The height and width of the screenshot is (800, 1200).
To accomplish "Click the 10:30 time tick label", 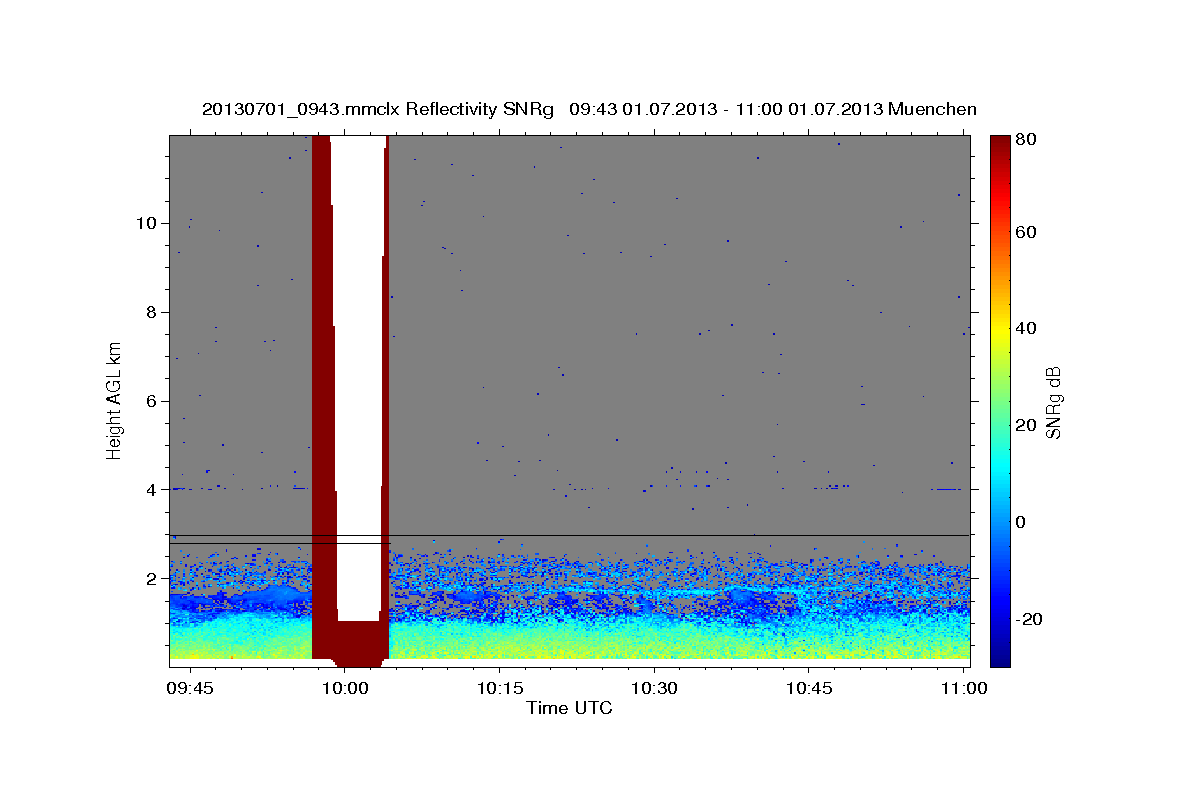I will (655, 688).
